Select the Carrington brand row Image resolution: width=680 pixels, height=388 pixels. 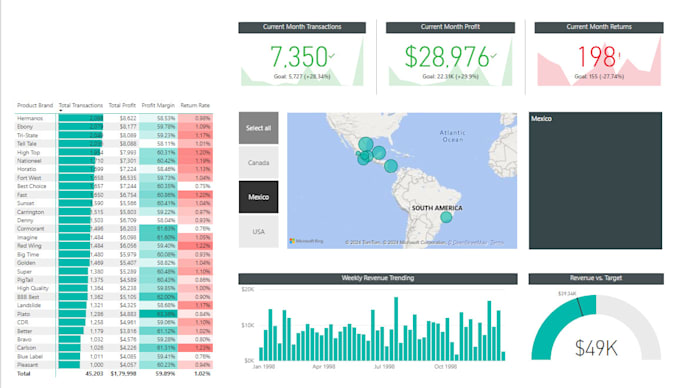point(114,212)
